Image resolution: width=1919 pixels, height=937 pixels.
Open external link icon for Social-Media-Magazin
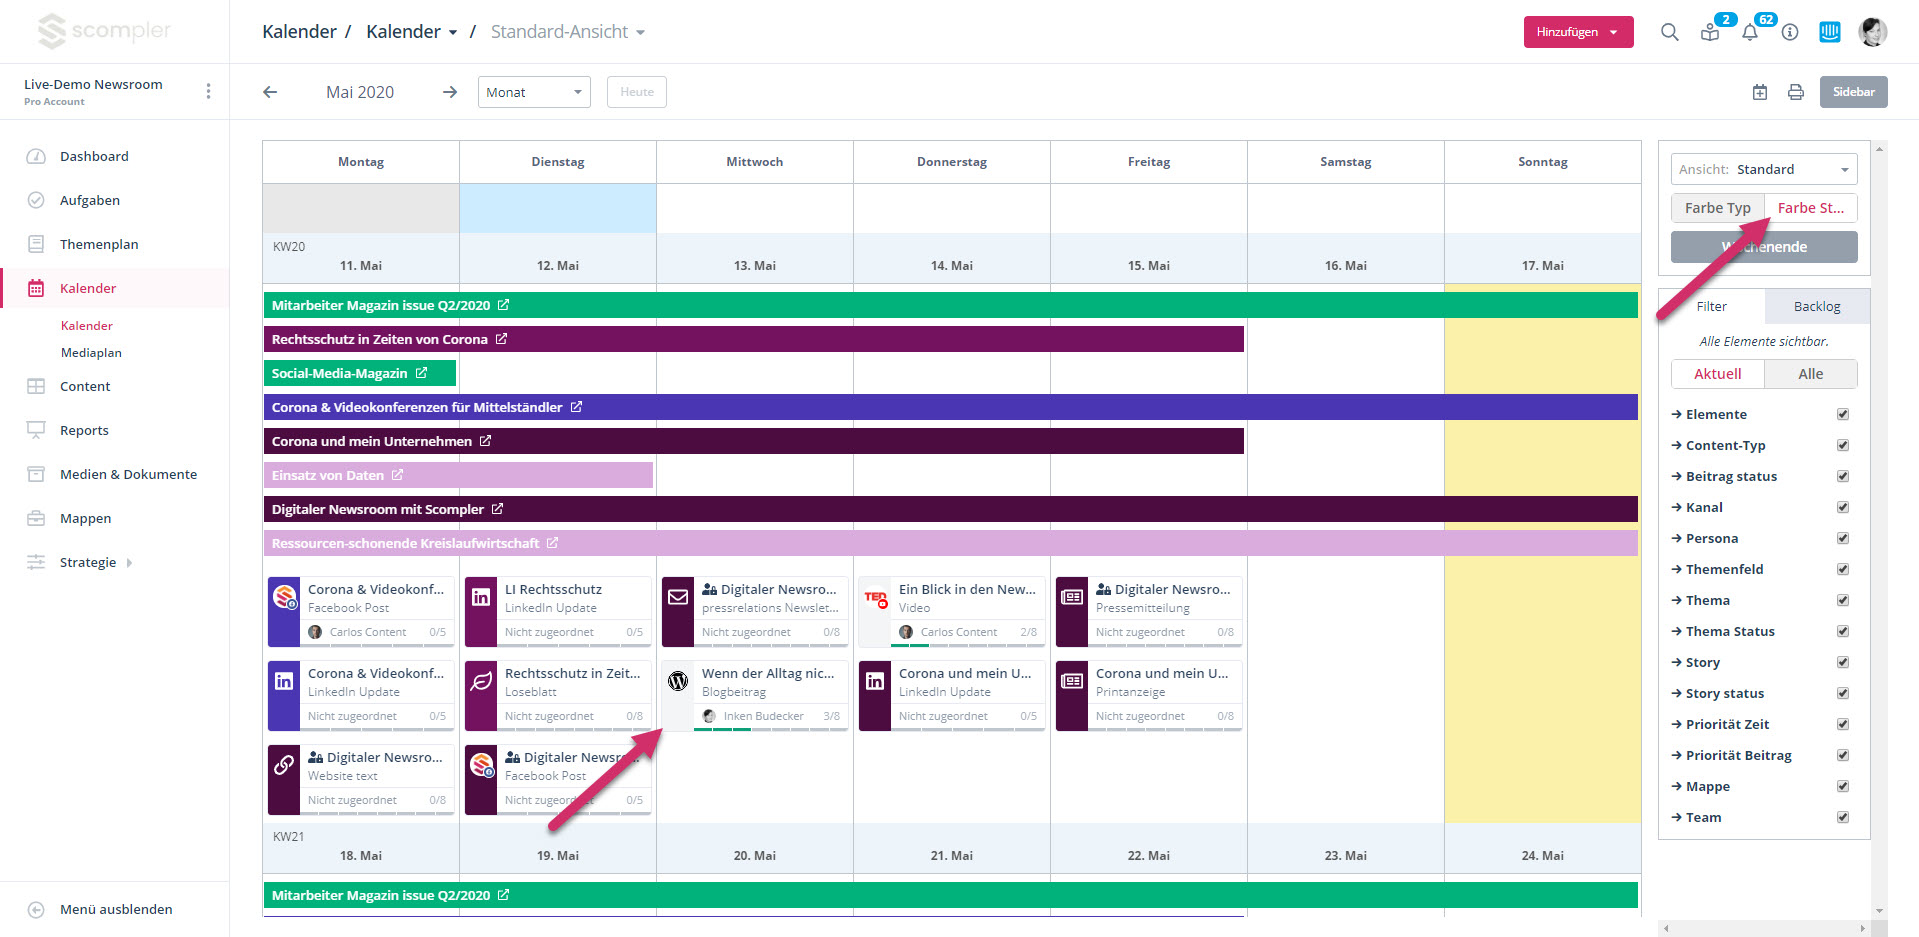tap(422, 373)
